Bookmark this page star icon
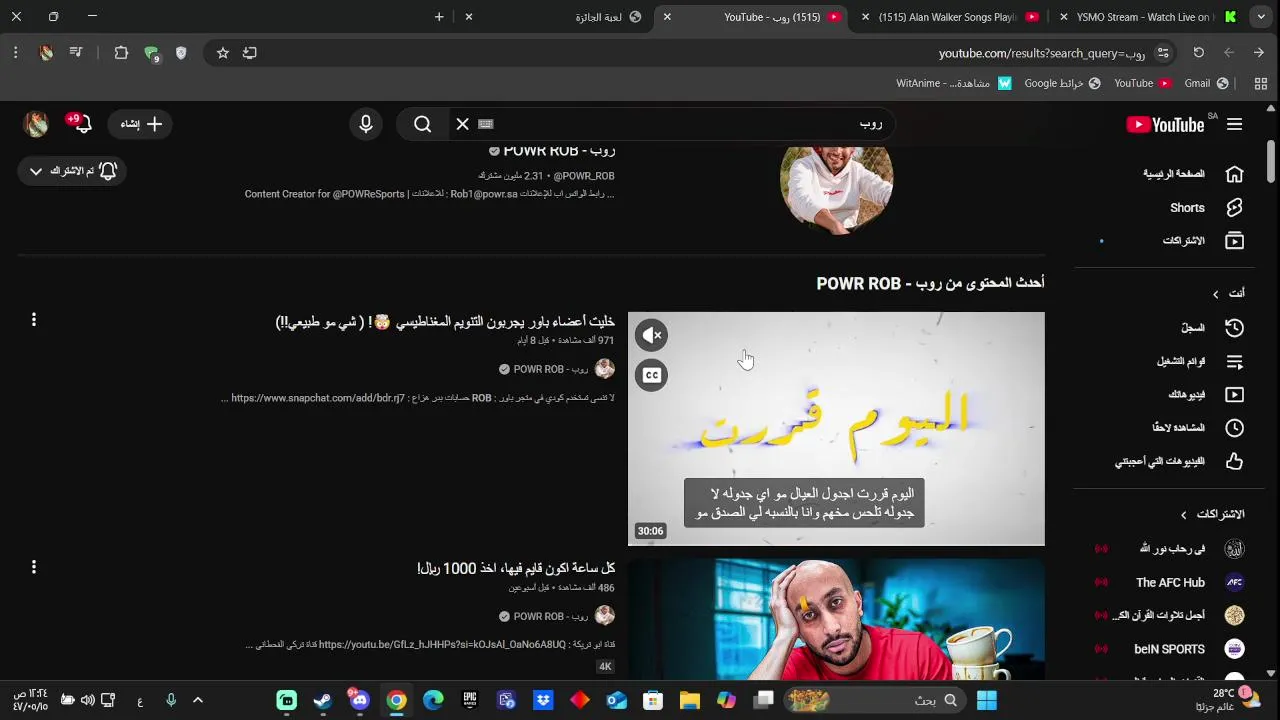 point(223,53)
